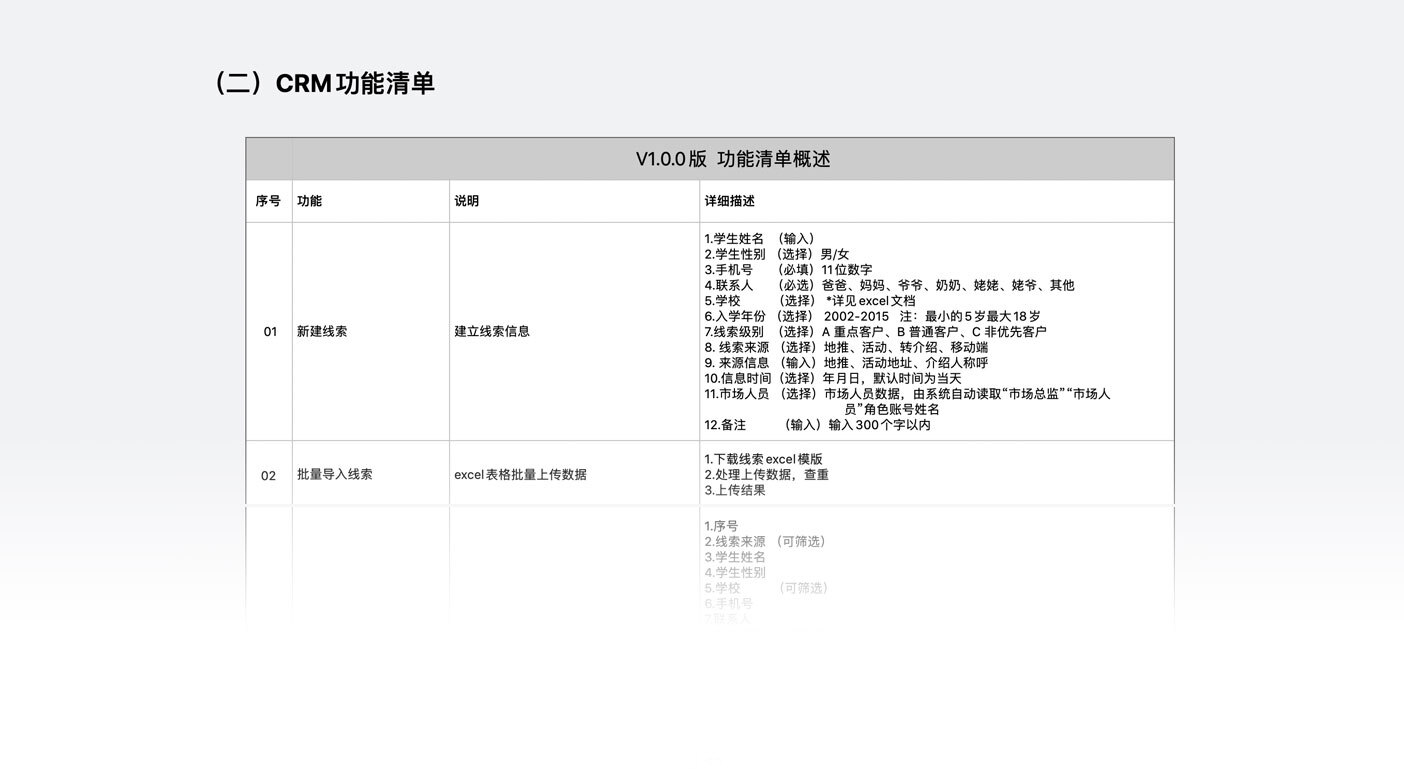Select the row number 02 cell
1404x776 pixels.
(x=268, y=474)
